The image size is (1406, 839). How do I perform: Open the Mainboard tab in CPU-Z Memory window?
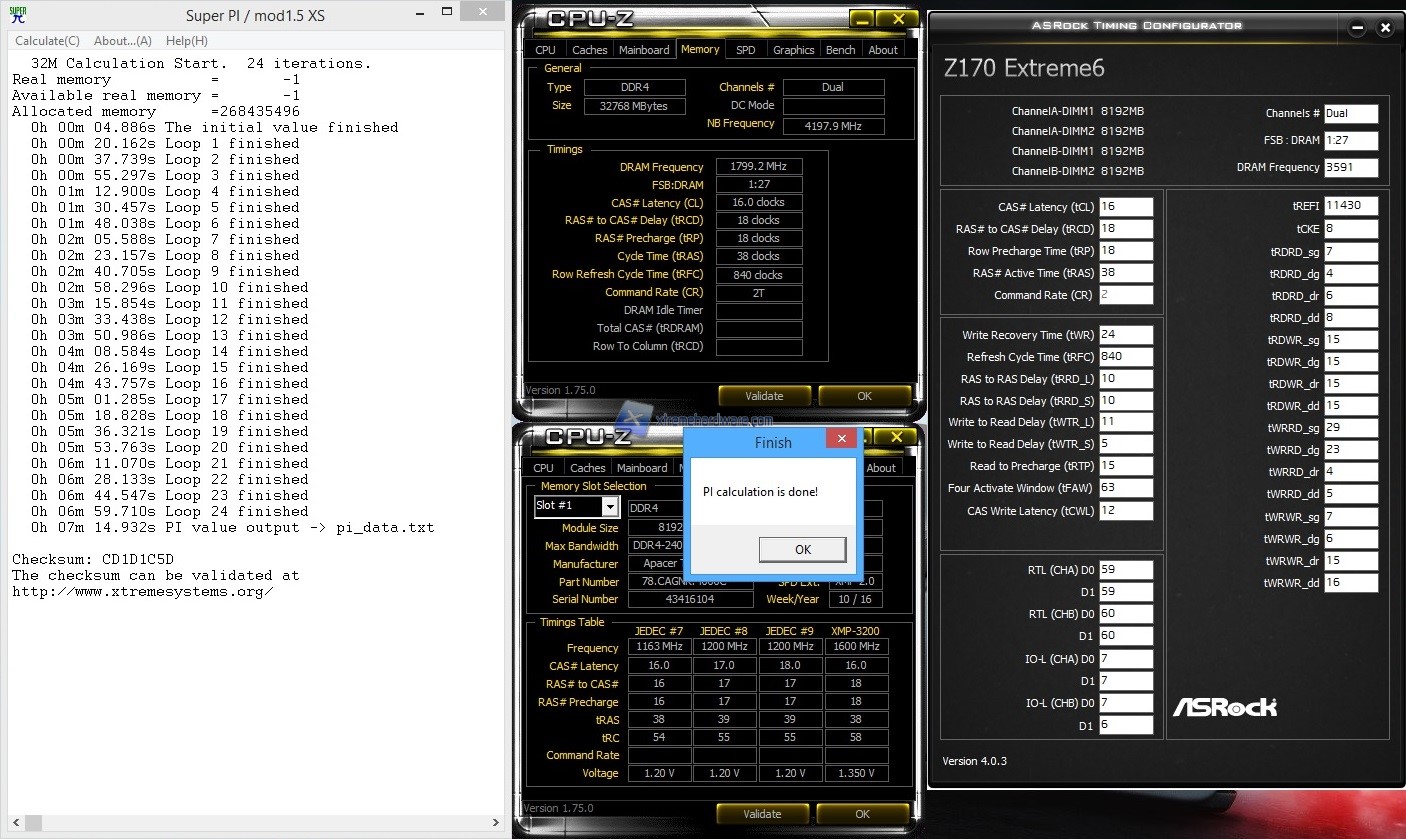(644, 50)
